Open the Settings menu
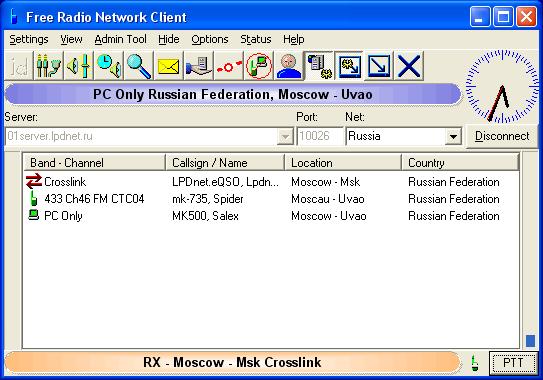The width and height of the screenshot is (543, 380). click(x=29, y=39)
